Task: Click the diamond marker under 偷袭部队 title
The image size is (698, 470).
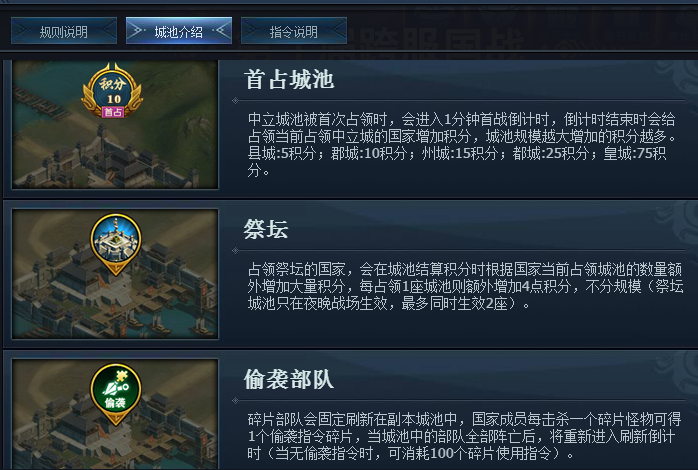Action: click(235, 401)
